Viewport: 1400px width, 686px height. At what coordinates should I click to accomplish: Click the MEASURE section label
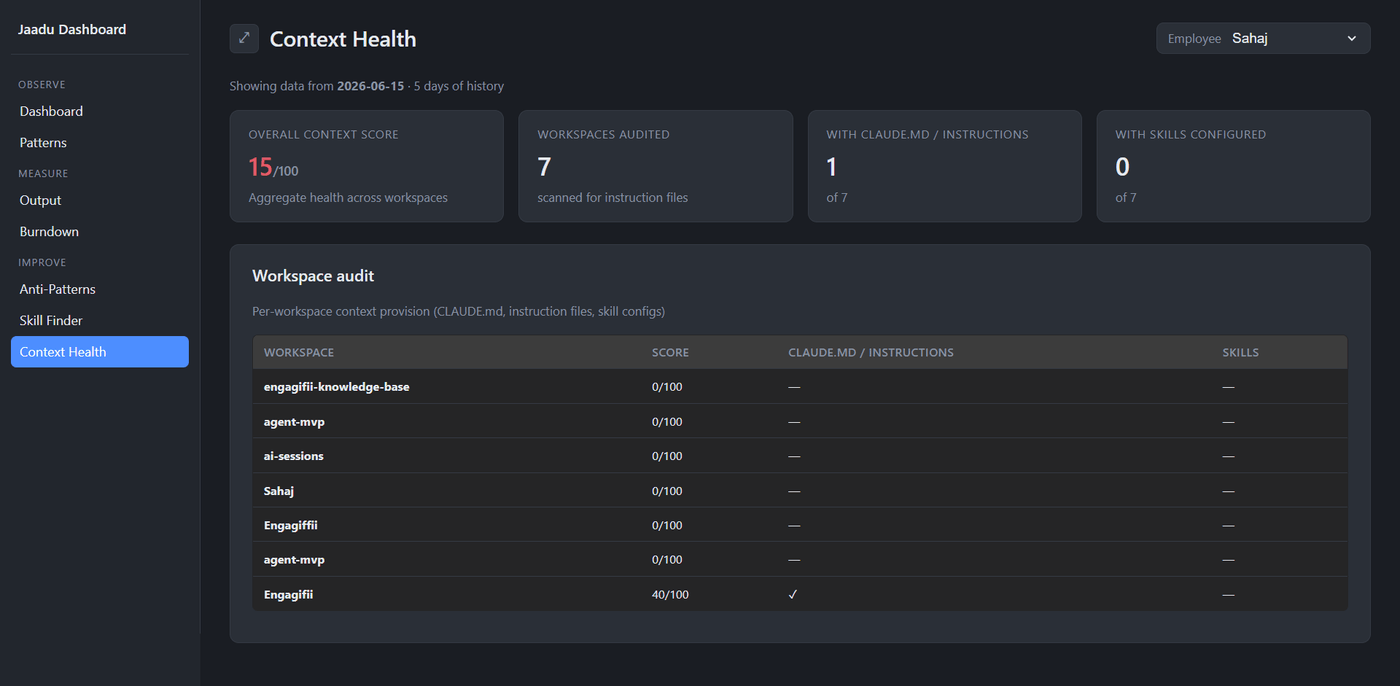[43, 173]
